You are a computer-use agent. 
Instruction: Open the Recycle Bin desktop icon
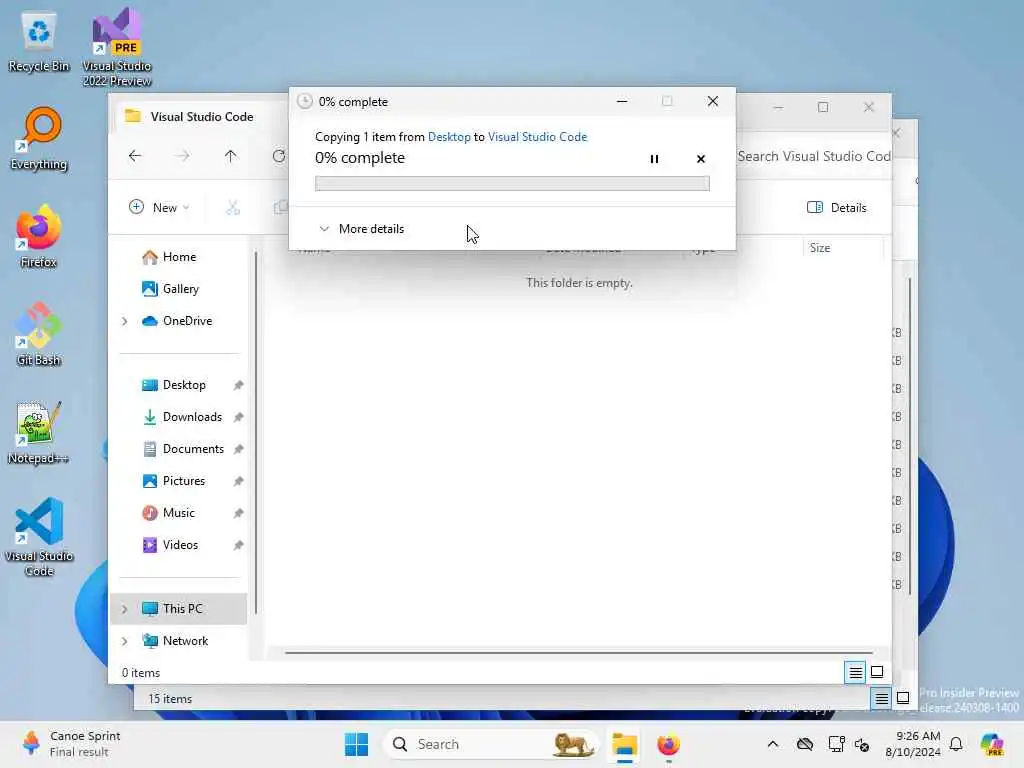click(39, 42)
